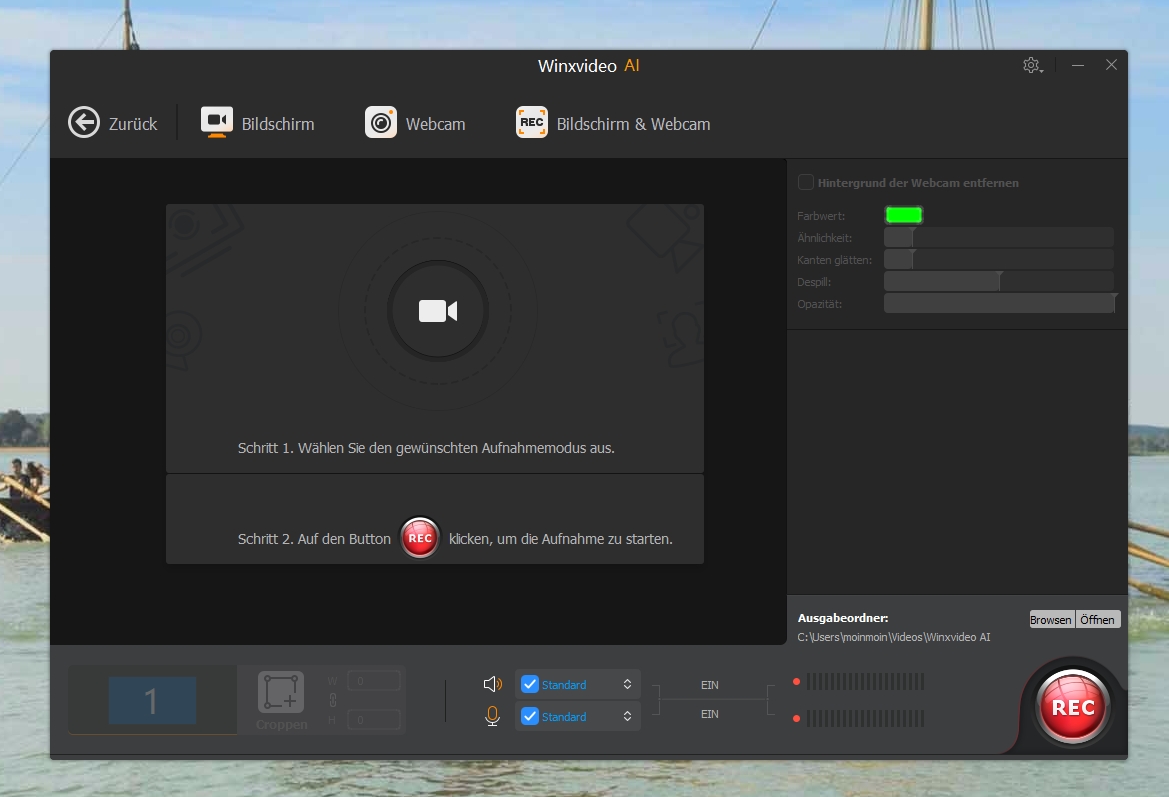Click the W width input field
This screenshot has height=797, width=1169.
point(374,681)
